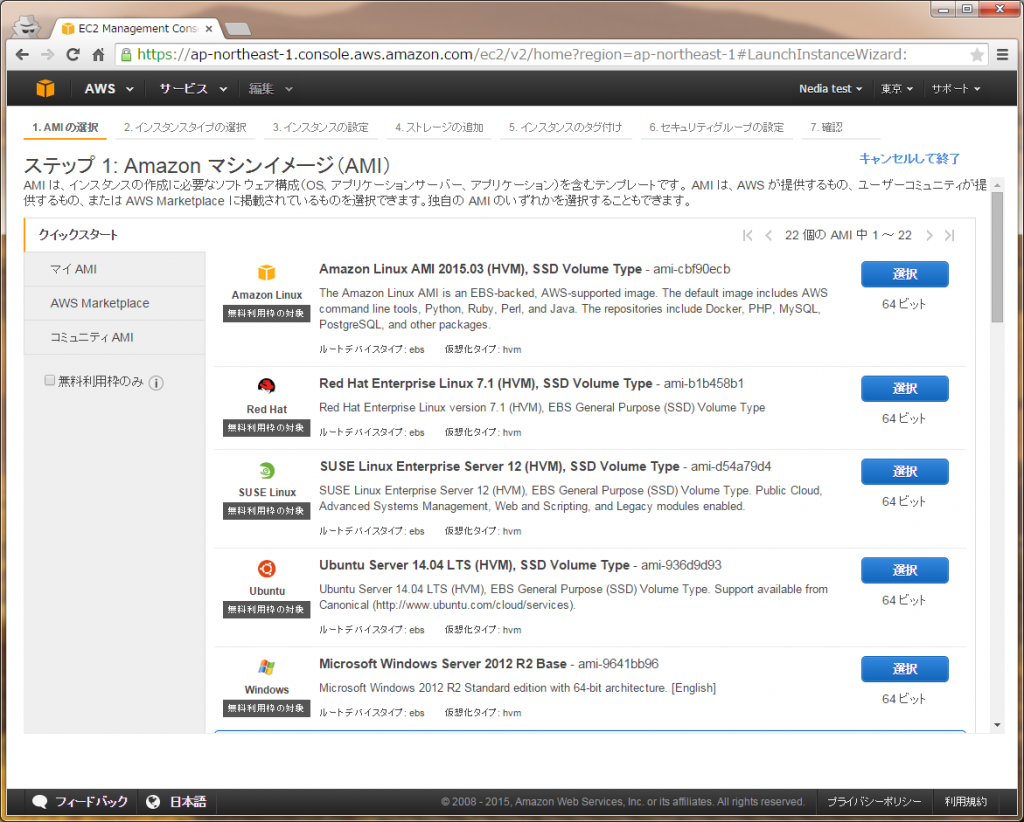Image resolution: width=1024 pixels, height=822 pixels.
Task: Open the AWS dropdown menu
Action: coord(108,89)
